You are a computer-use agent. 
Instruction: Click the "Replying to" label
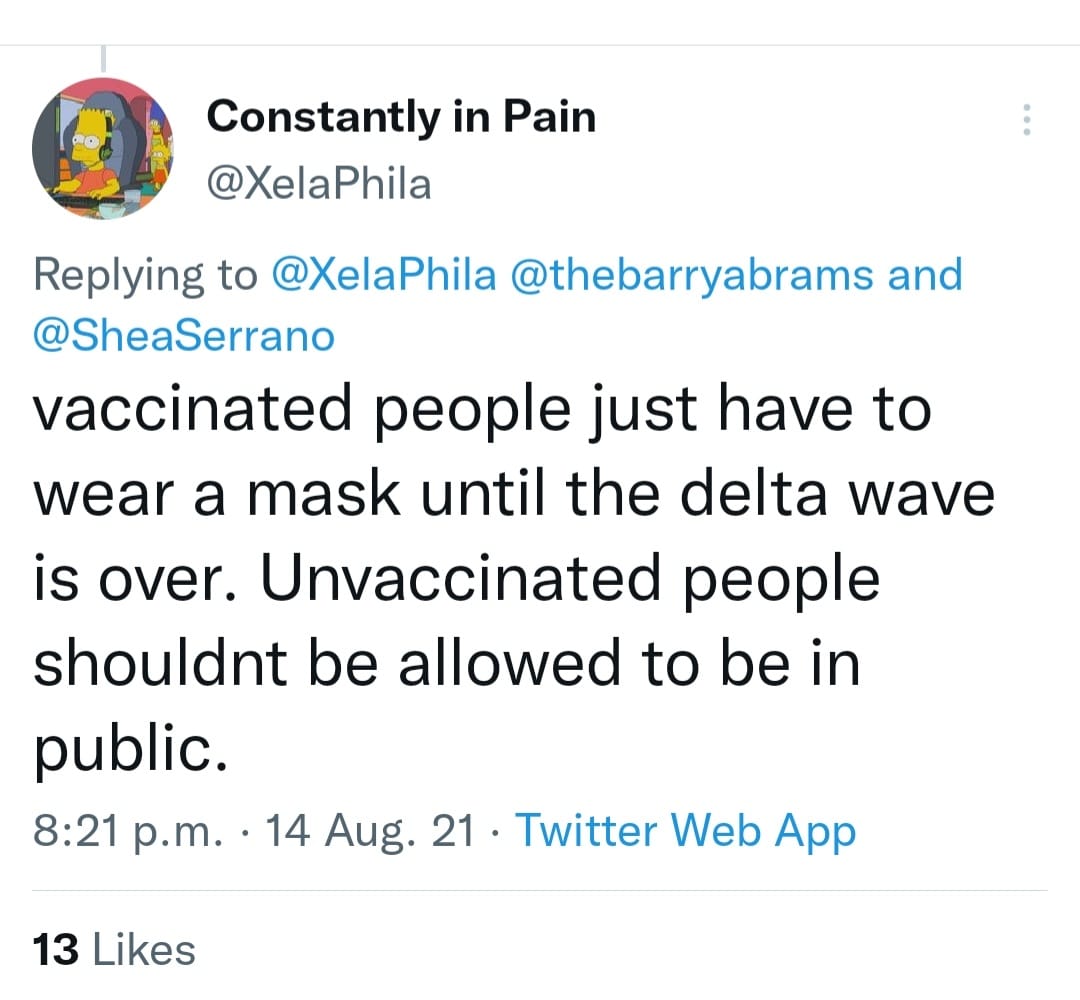coord(146,275)
